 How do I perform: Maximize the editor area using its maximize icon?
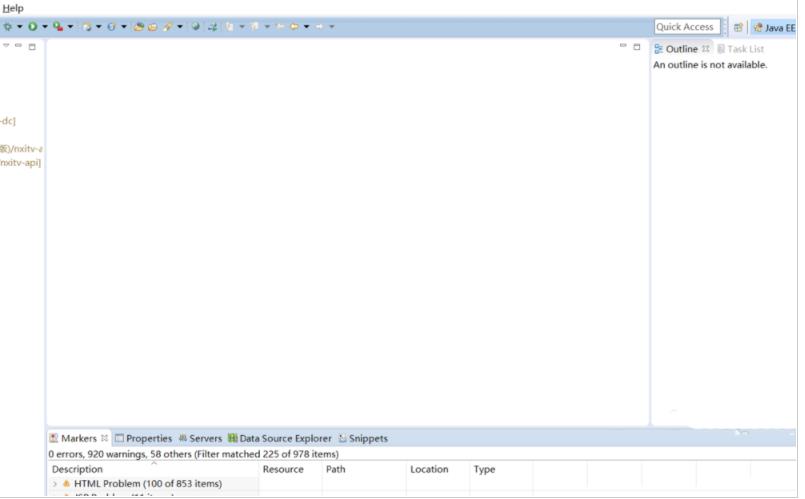(637, 46)
